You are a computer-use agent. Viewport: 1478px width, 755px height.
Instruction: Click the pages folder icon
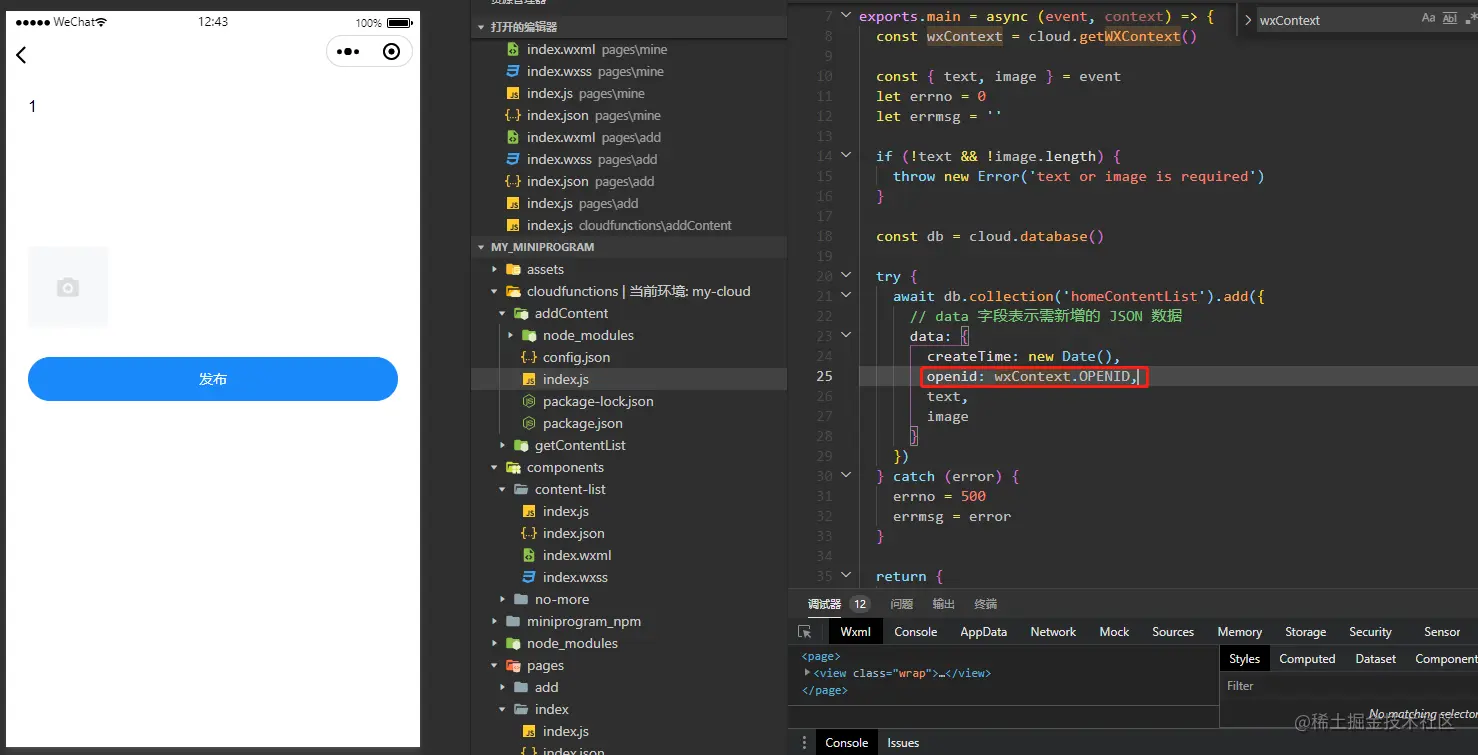513,665
